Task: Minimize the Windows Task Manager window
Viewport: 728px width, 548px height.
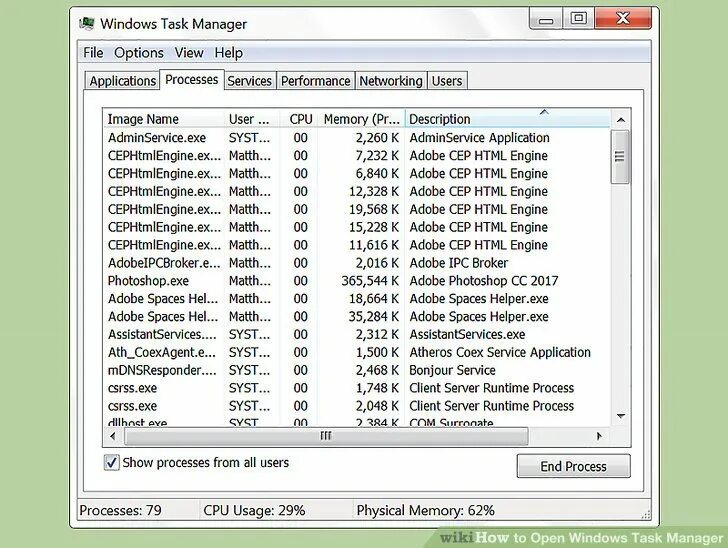Action: pyautogui.click(x=546, y=19)
